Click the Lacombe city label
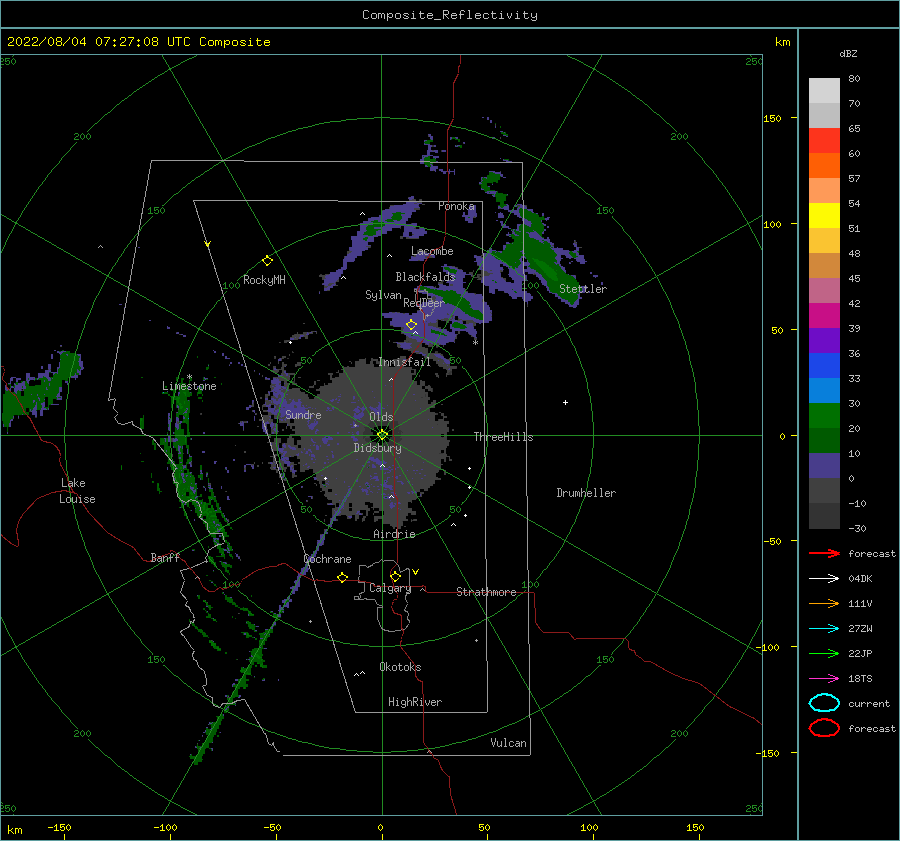The height and width of the screenshot is (841, 900). point(432,251)
